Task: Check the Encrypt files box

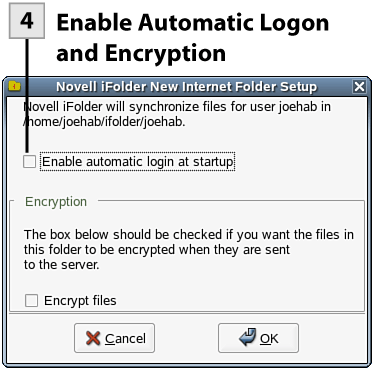Action: point(31,300)
